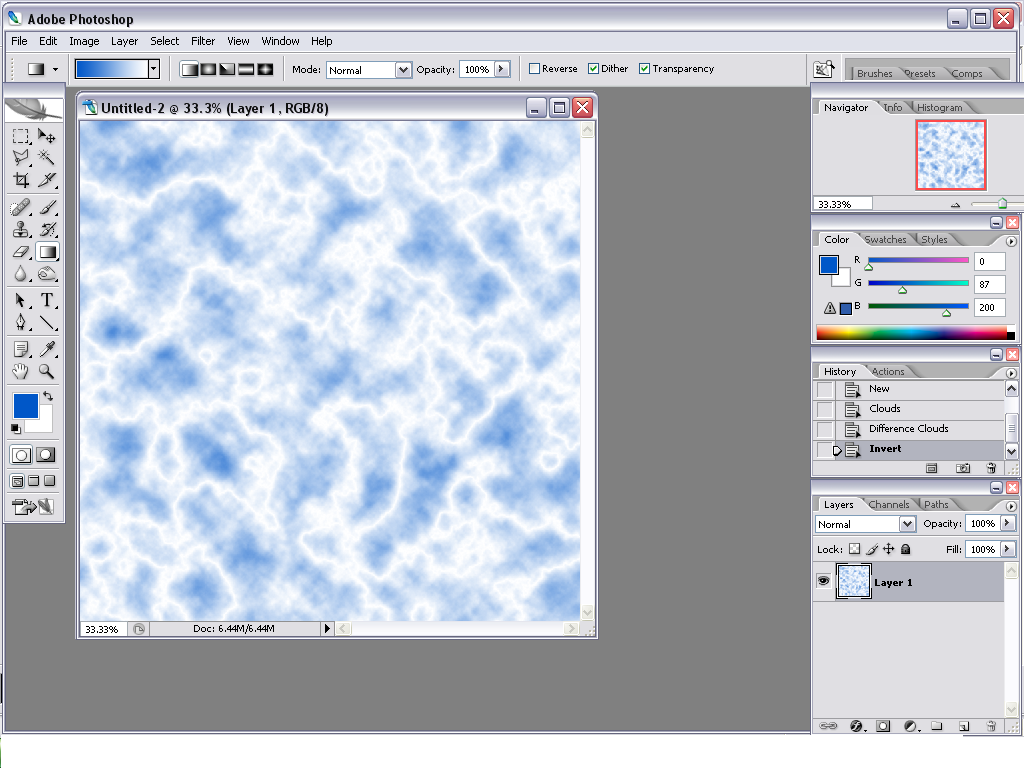This screenshot has height=768, width=1024.
Task: Click the foreground color swatch in toolbox
Action: (x=25, y=405)
